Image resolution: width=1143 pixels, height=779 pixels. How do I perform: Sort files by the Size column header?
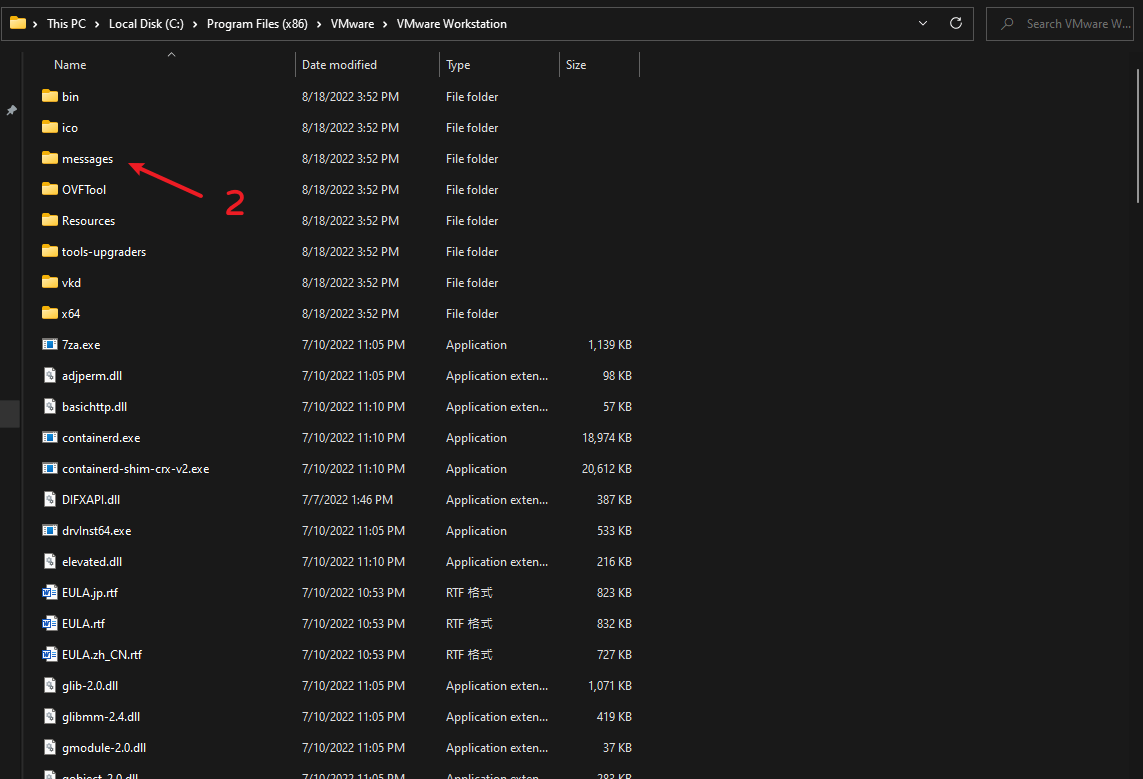click(x=576, y=65)
